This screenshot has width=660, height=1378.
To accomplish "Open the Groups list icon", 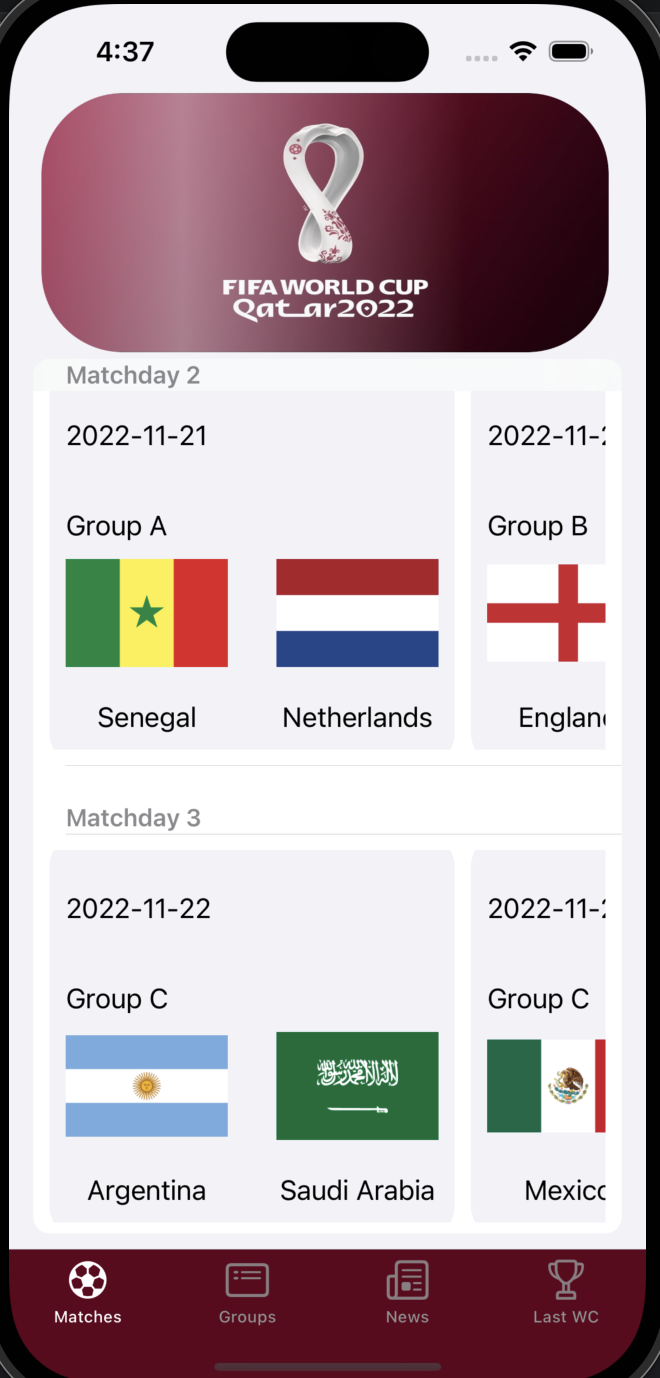I will click(x=247, y=1280).
